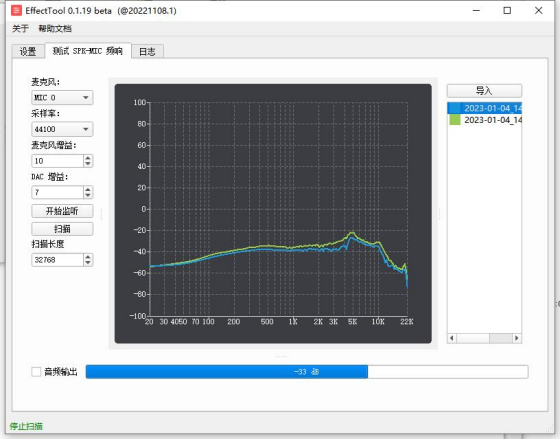Increase microphone gain with up arrow
Image resolution: width=560 pixels, height=439 pixels.
click(x=88, y=158)
